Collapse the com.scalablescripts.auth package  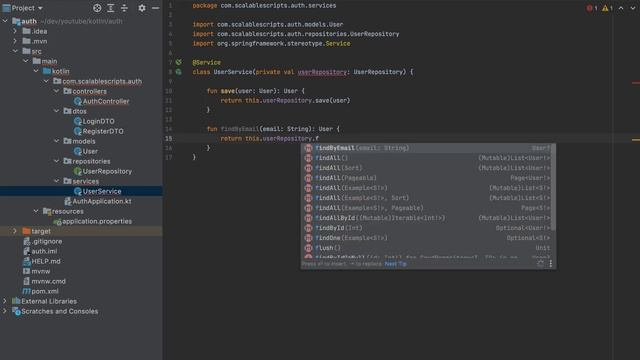point(46,81)
